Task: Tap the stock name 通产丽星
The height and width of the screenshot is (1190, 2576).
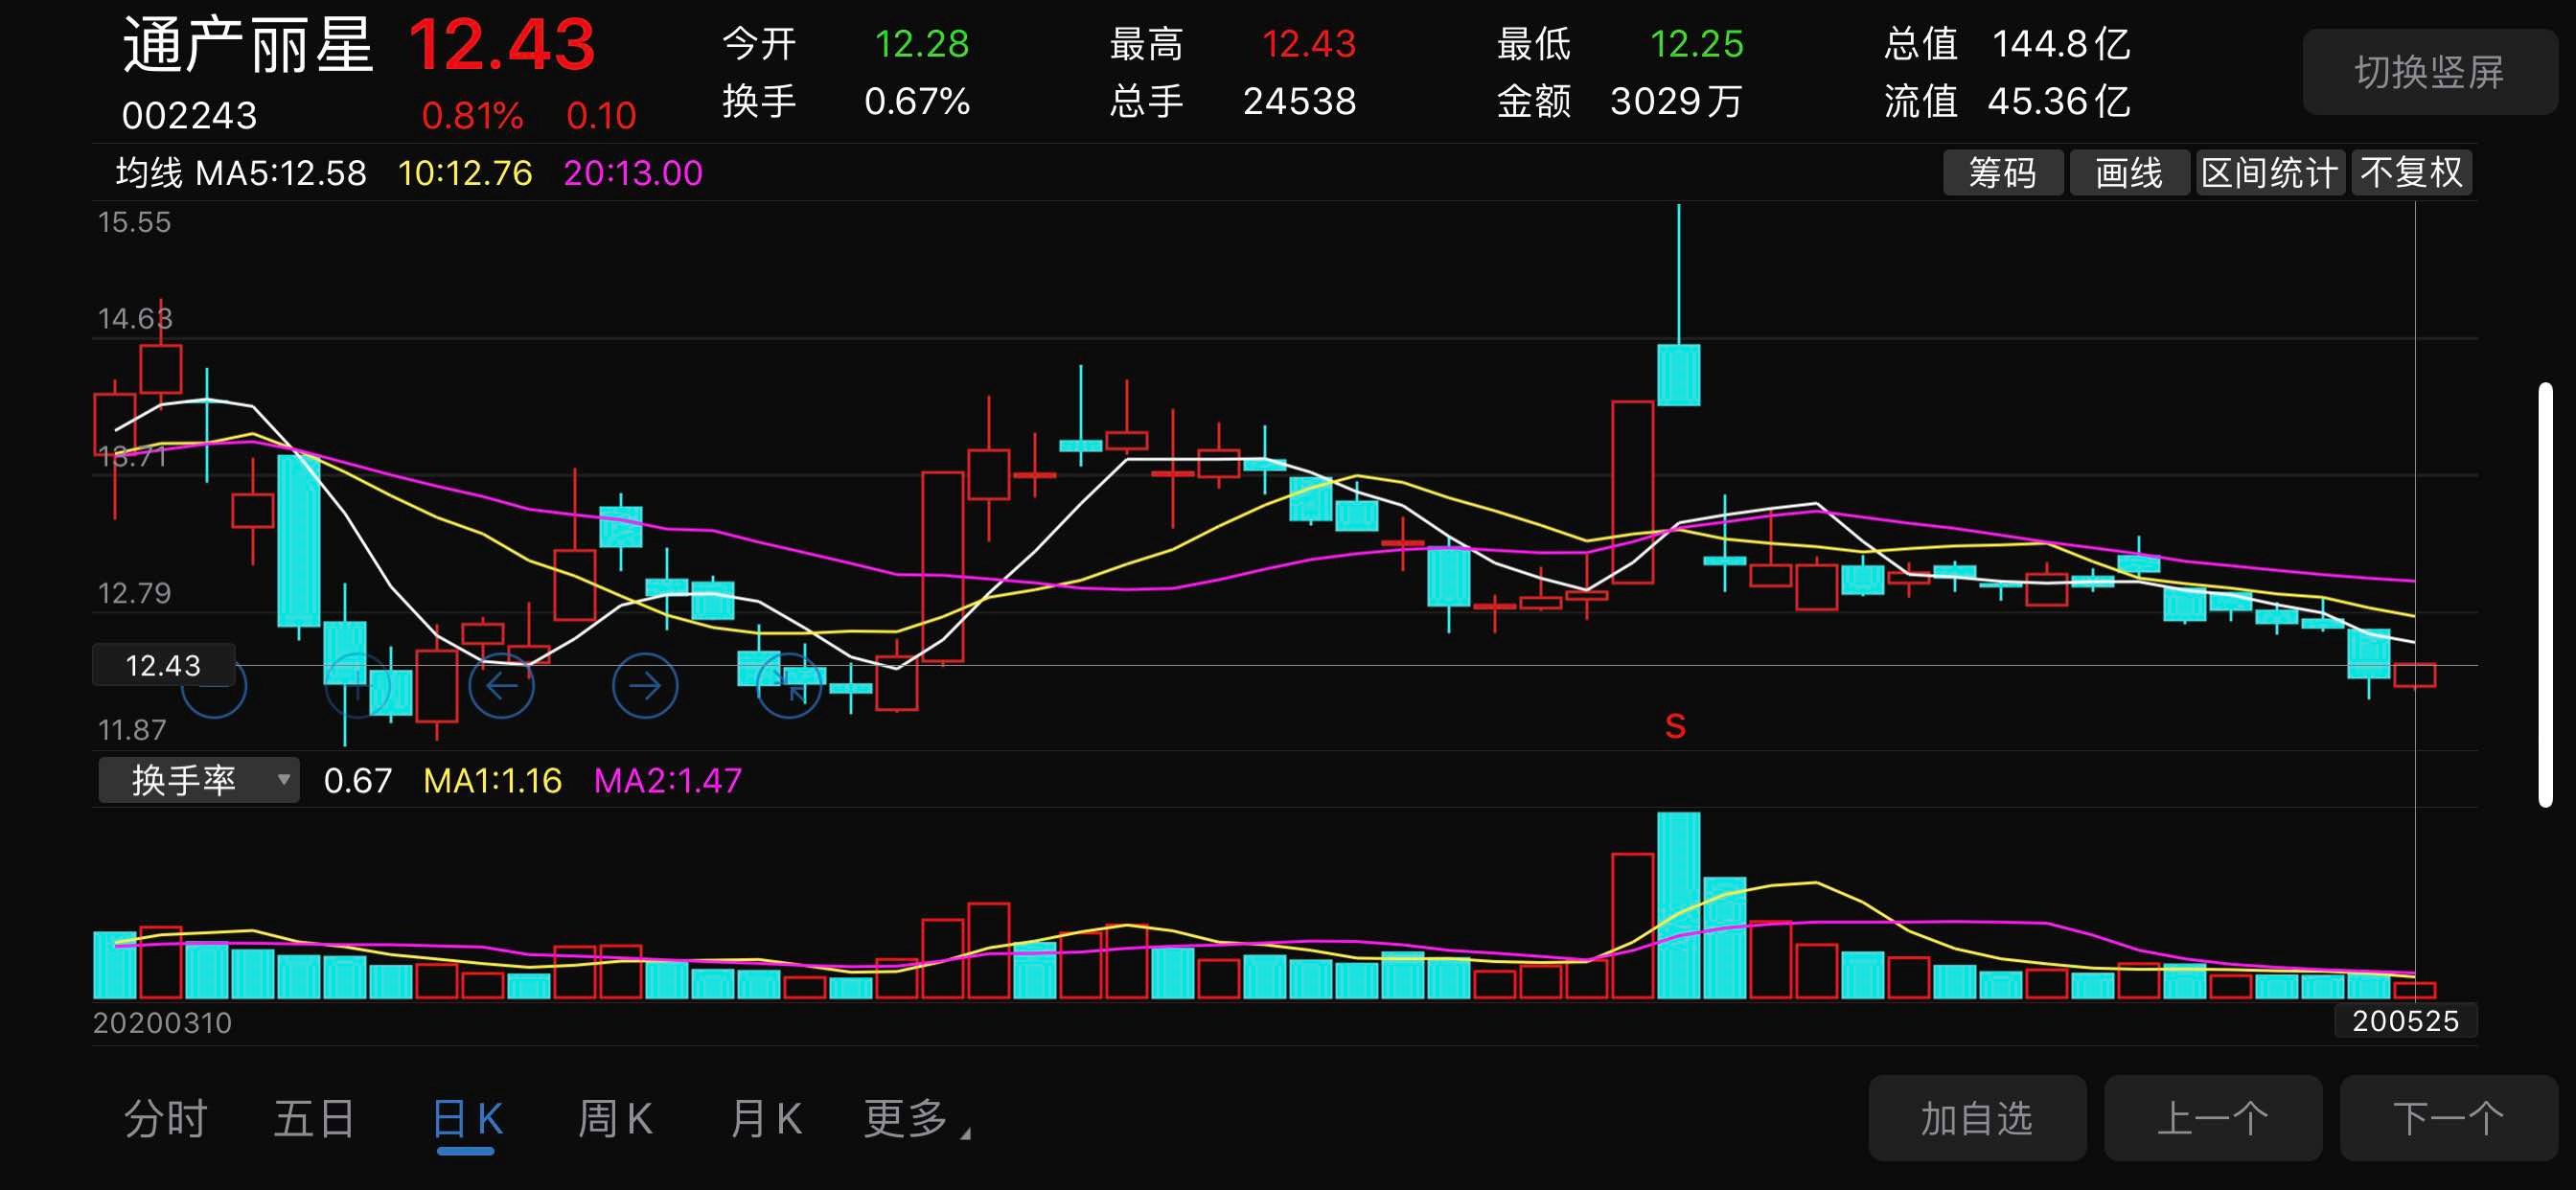Action: coord(248,45)
